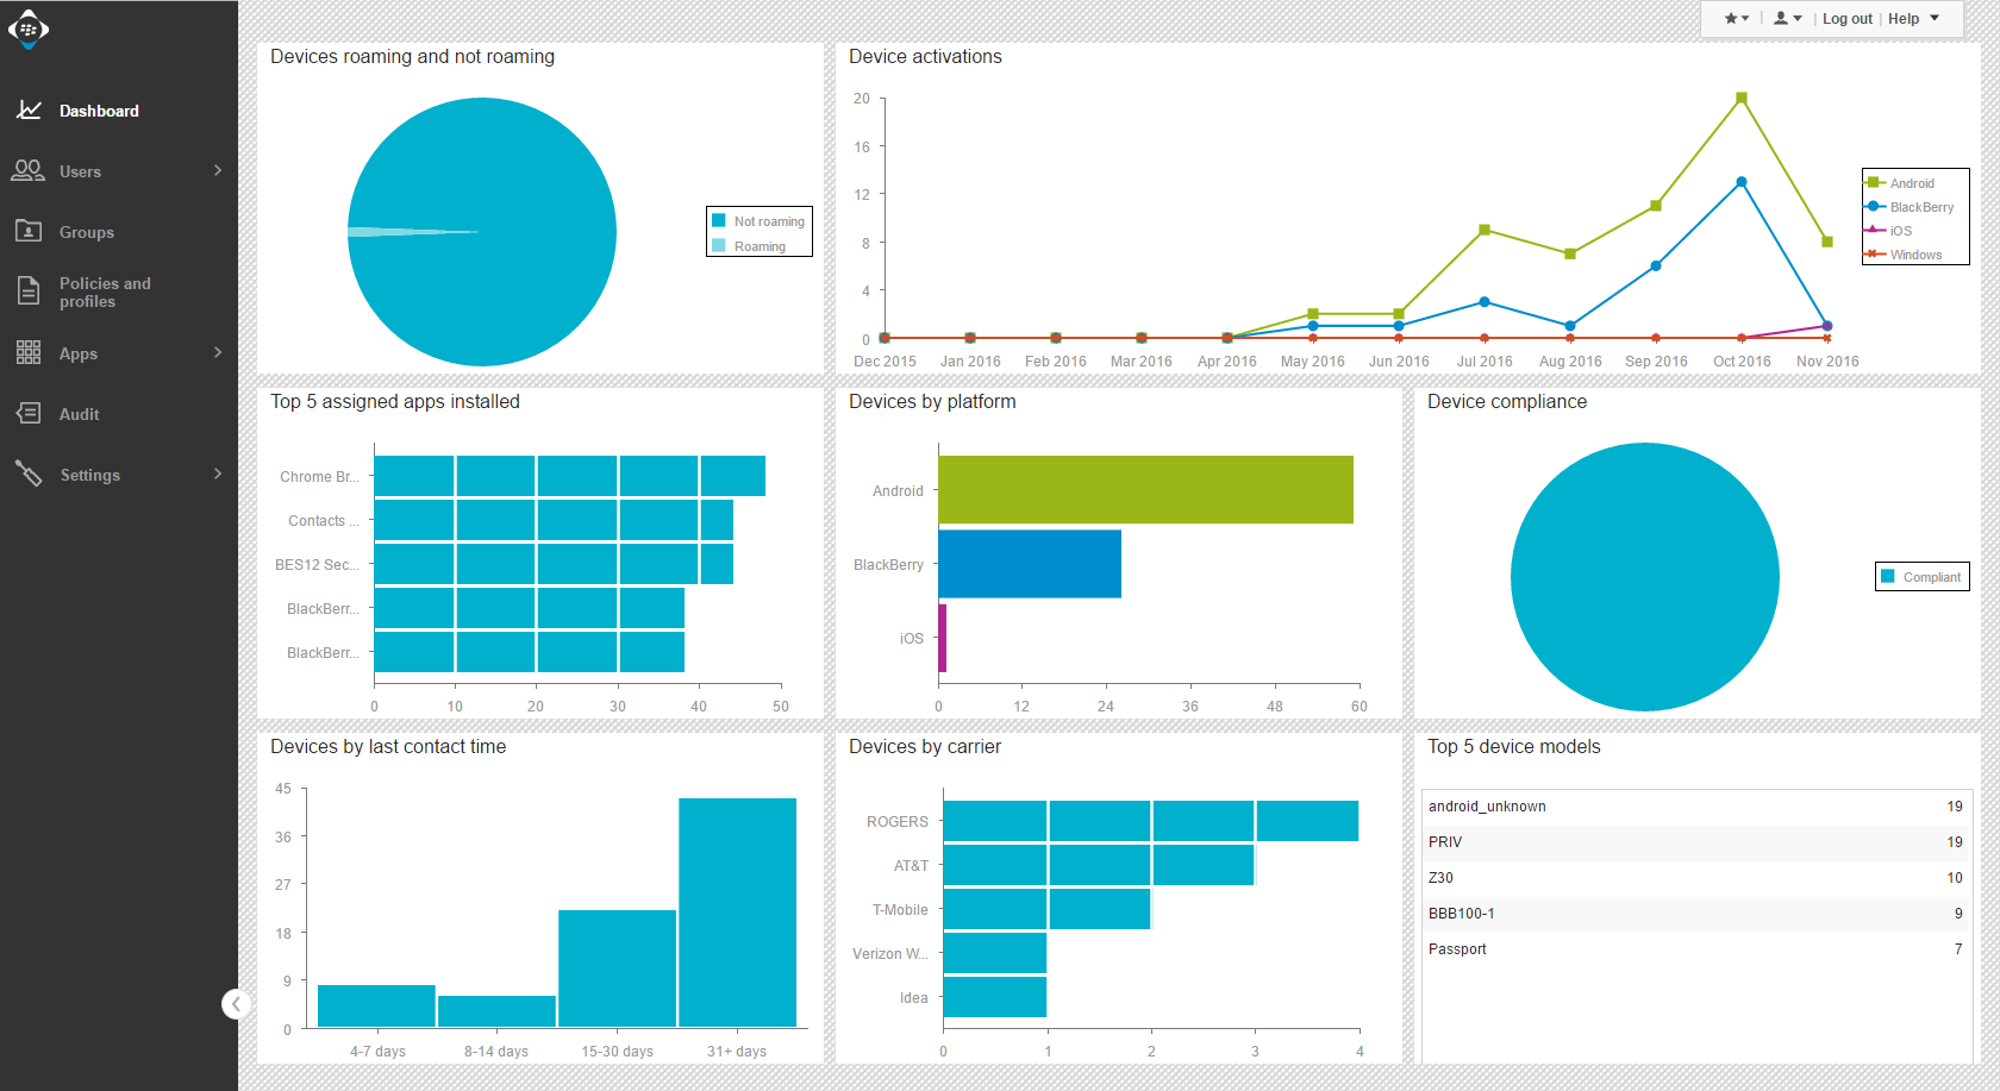The image size is (2000, 1091).
Task: Select the Dashboard chart icon in sidebar
Action: pos(28,110)
